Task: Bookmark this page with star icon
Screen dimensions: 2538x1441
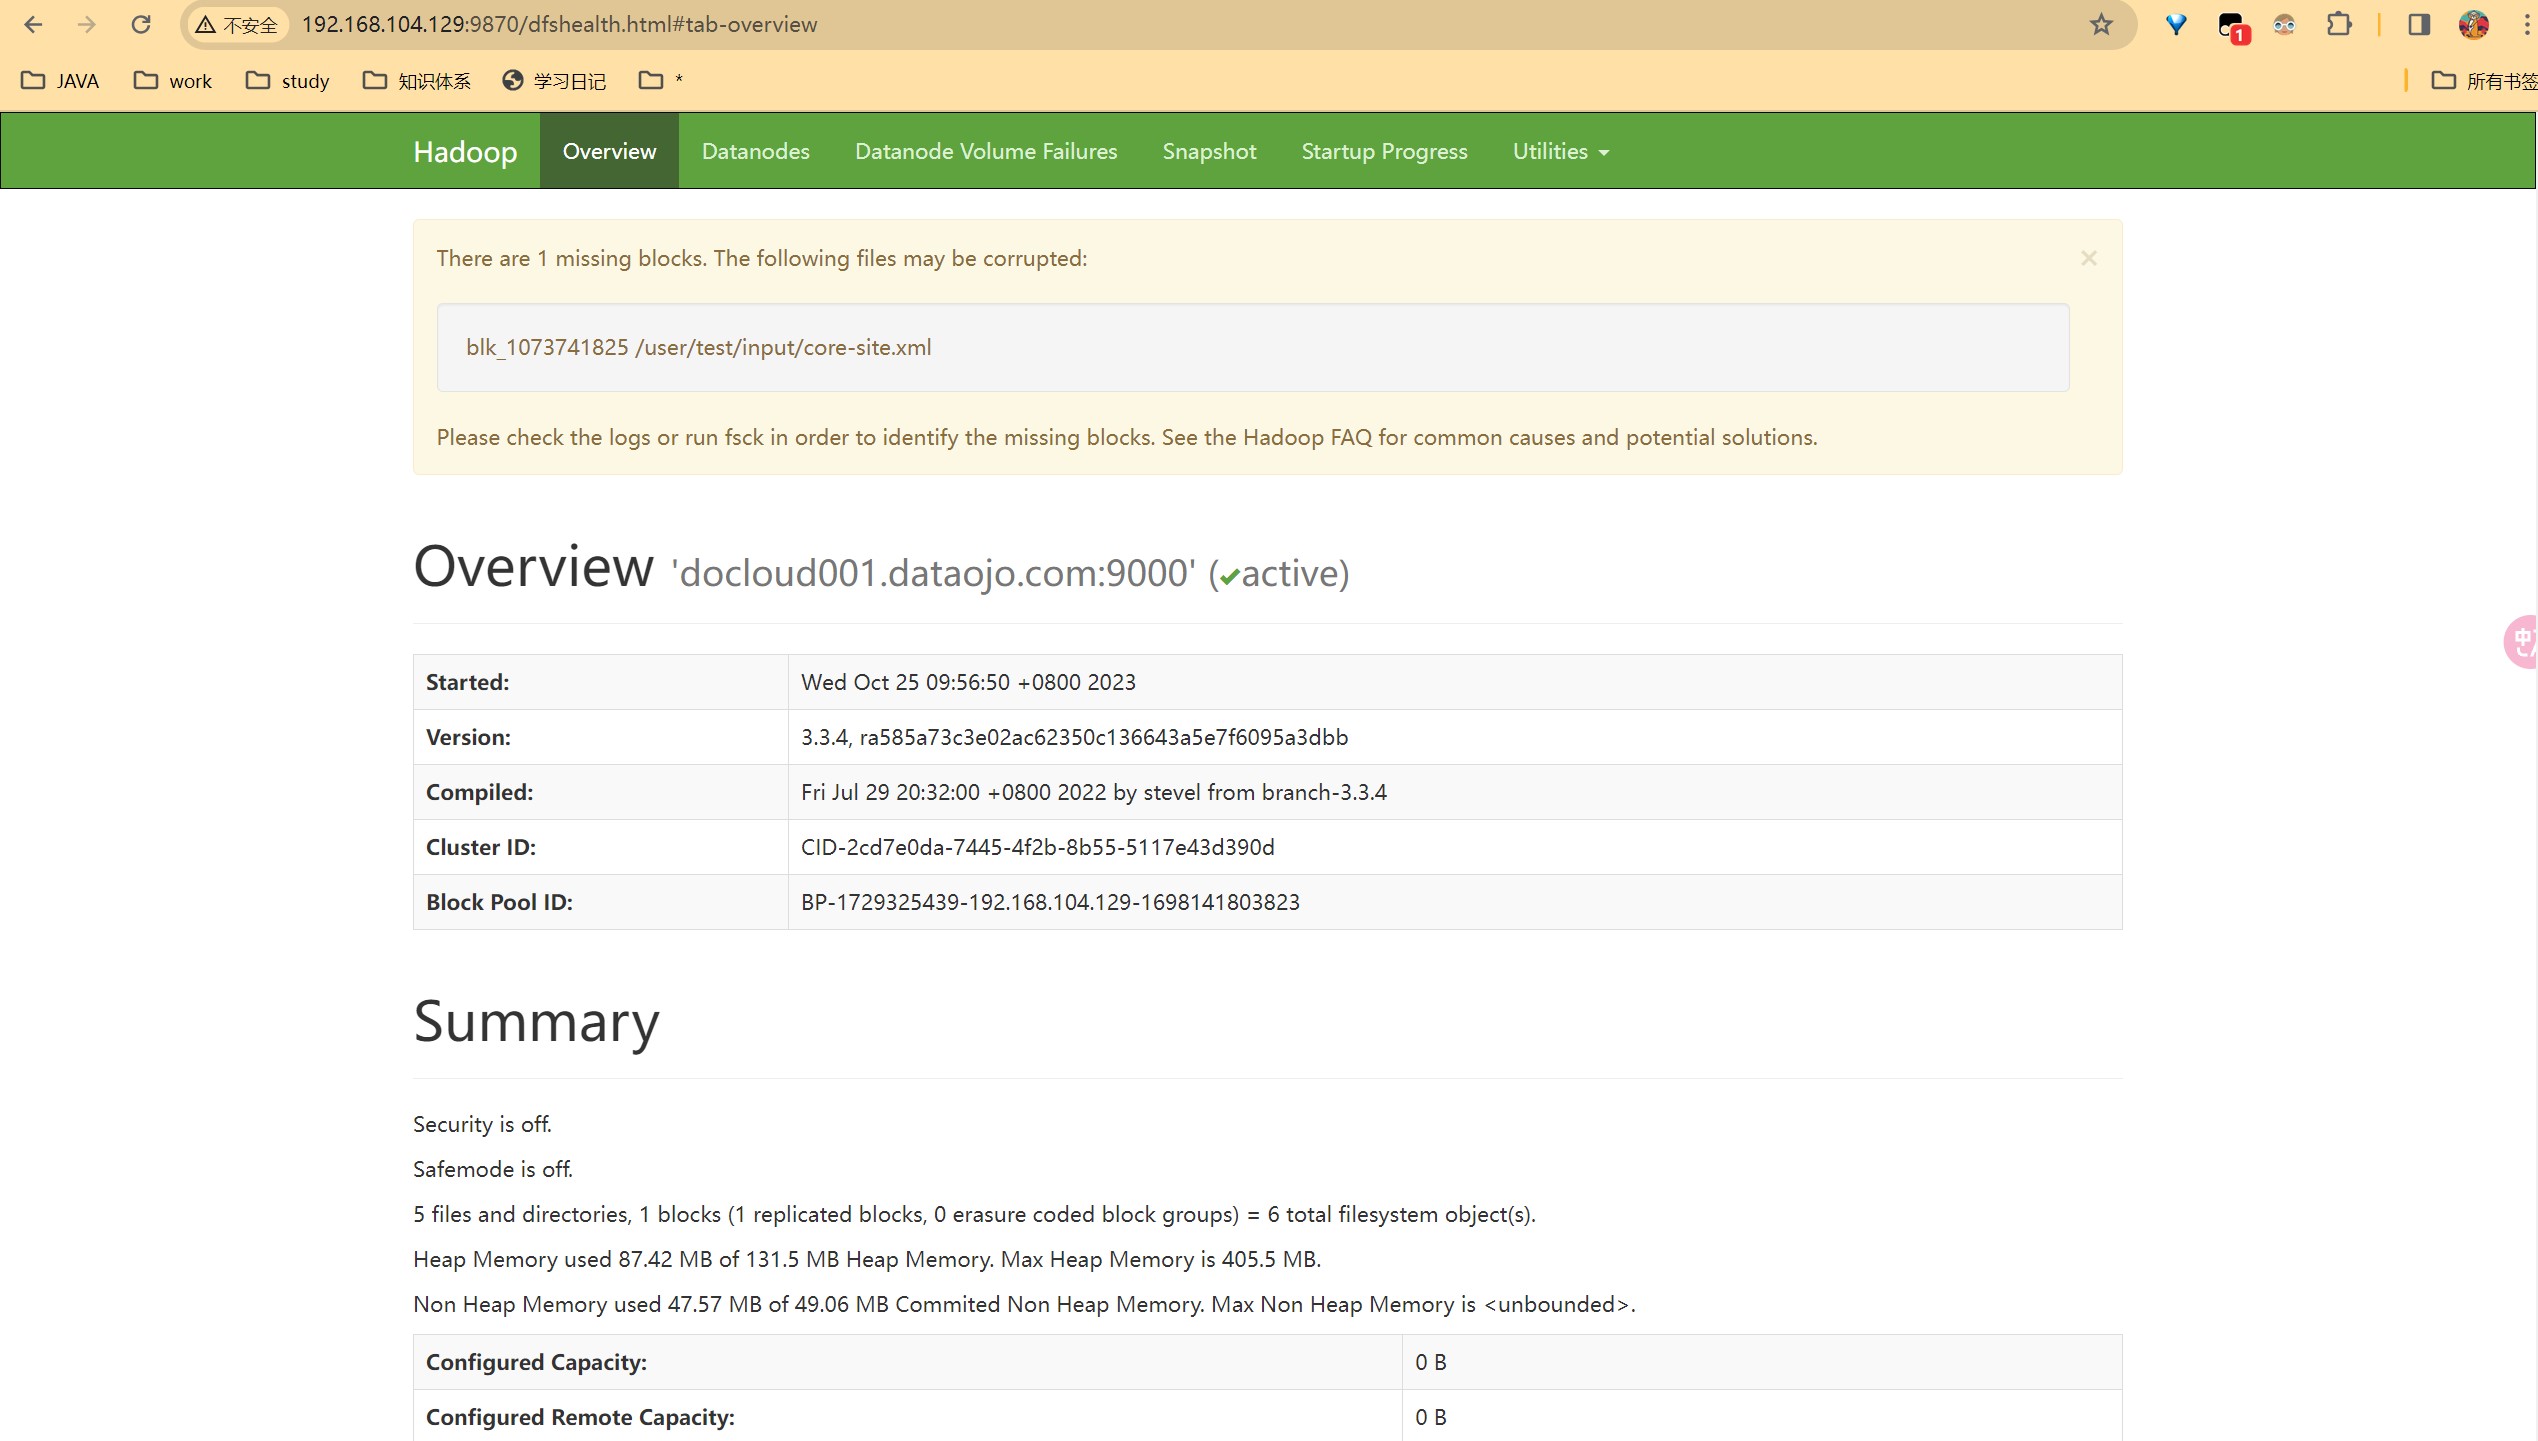Action: pos(2100,25)
